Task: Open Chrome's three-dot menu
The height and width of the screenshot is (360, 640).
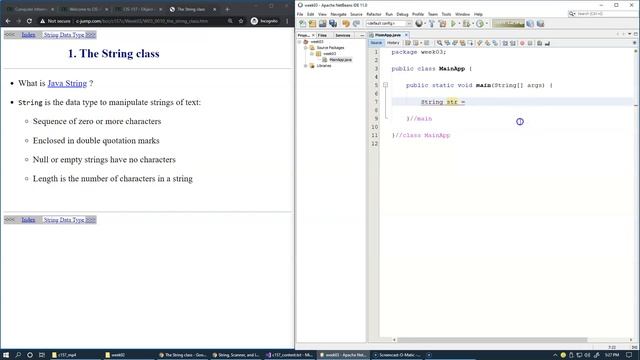Action: click(x=287, y=21)
